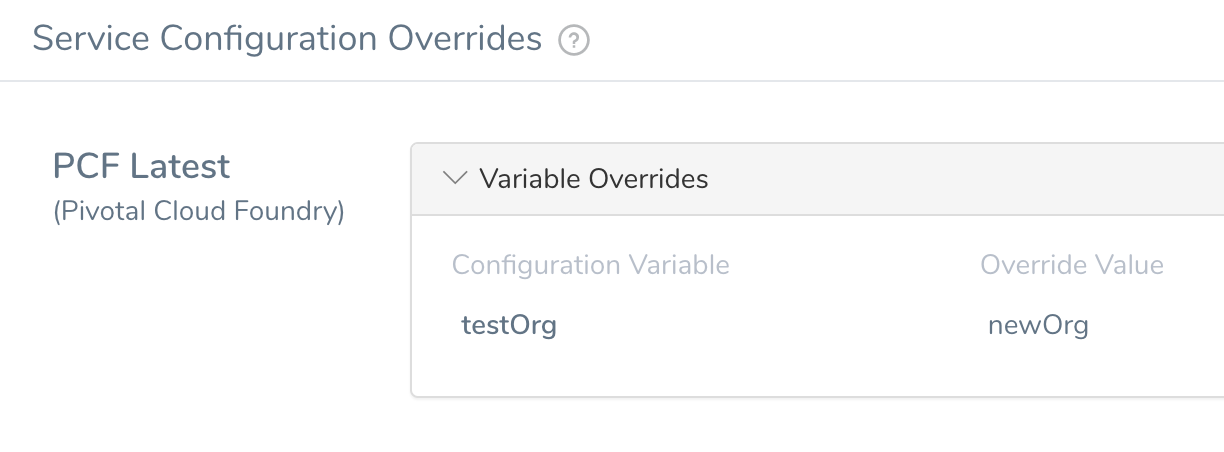Click empty space in Variable Overrides header bar
The image size is (1224, 452).
pyautogui.click(x=960, y=179)
